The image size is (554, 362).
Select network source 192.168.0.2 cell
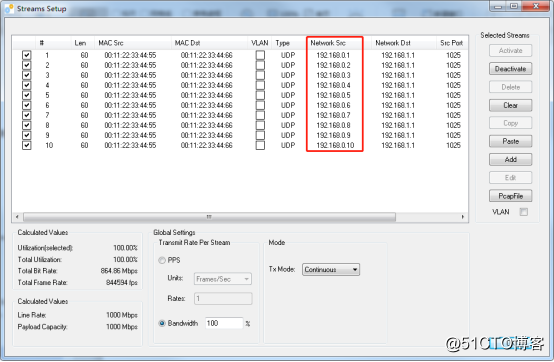(333, 65)
